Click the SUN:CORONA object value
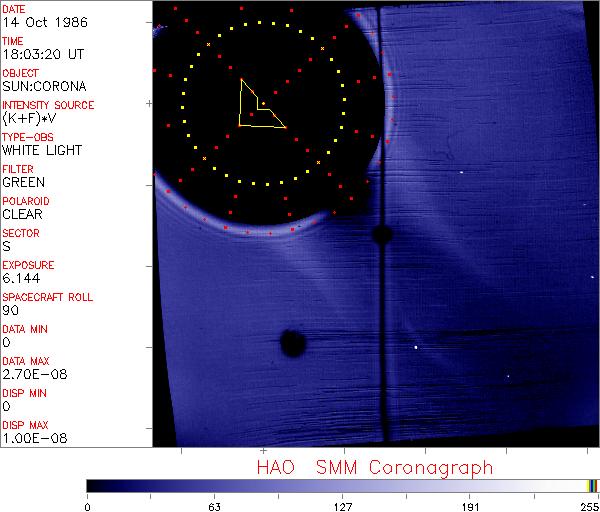The height and width of the screenshot is (512, 600). 43,86
